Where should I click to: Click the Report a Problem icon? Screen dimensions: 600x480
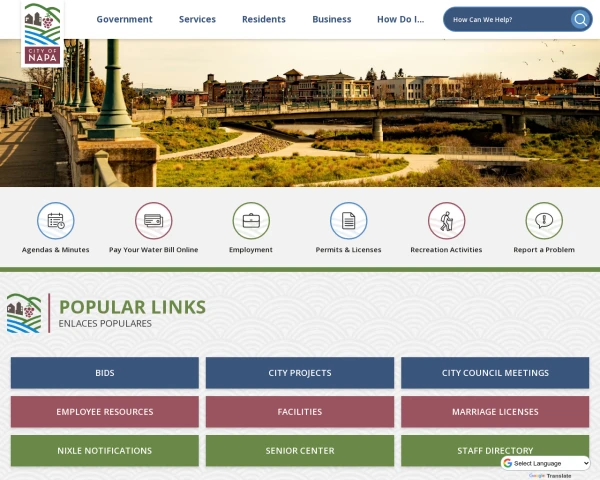[x=544, y=220]
